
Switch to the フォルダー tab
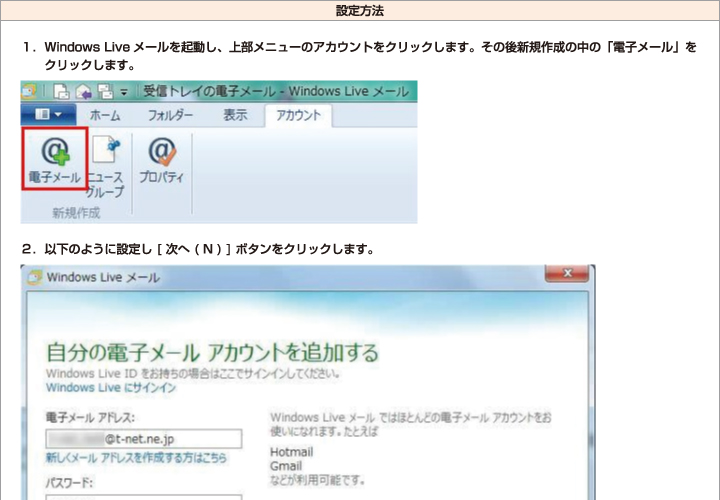pos(170,115)
